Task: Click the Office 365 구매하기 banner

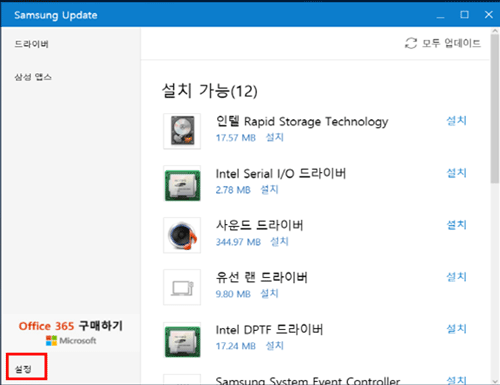Action: tap(71, 333)
